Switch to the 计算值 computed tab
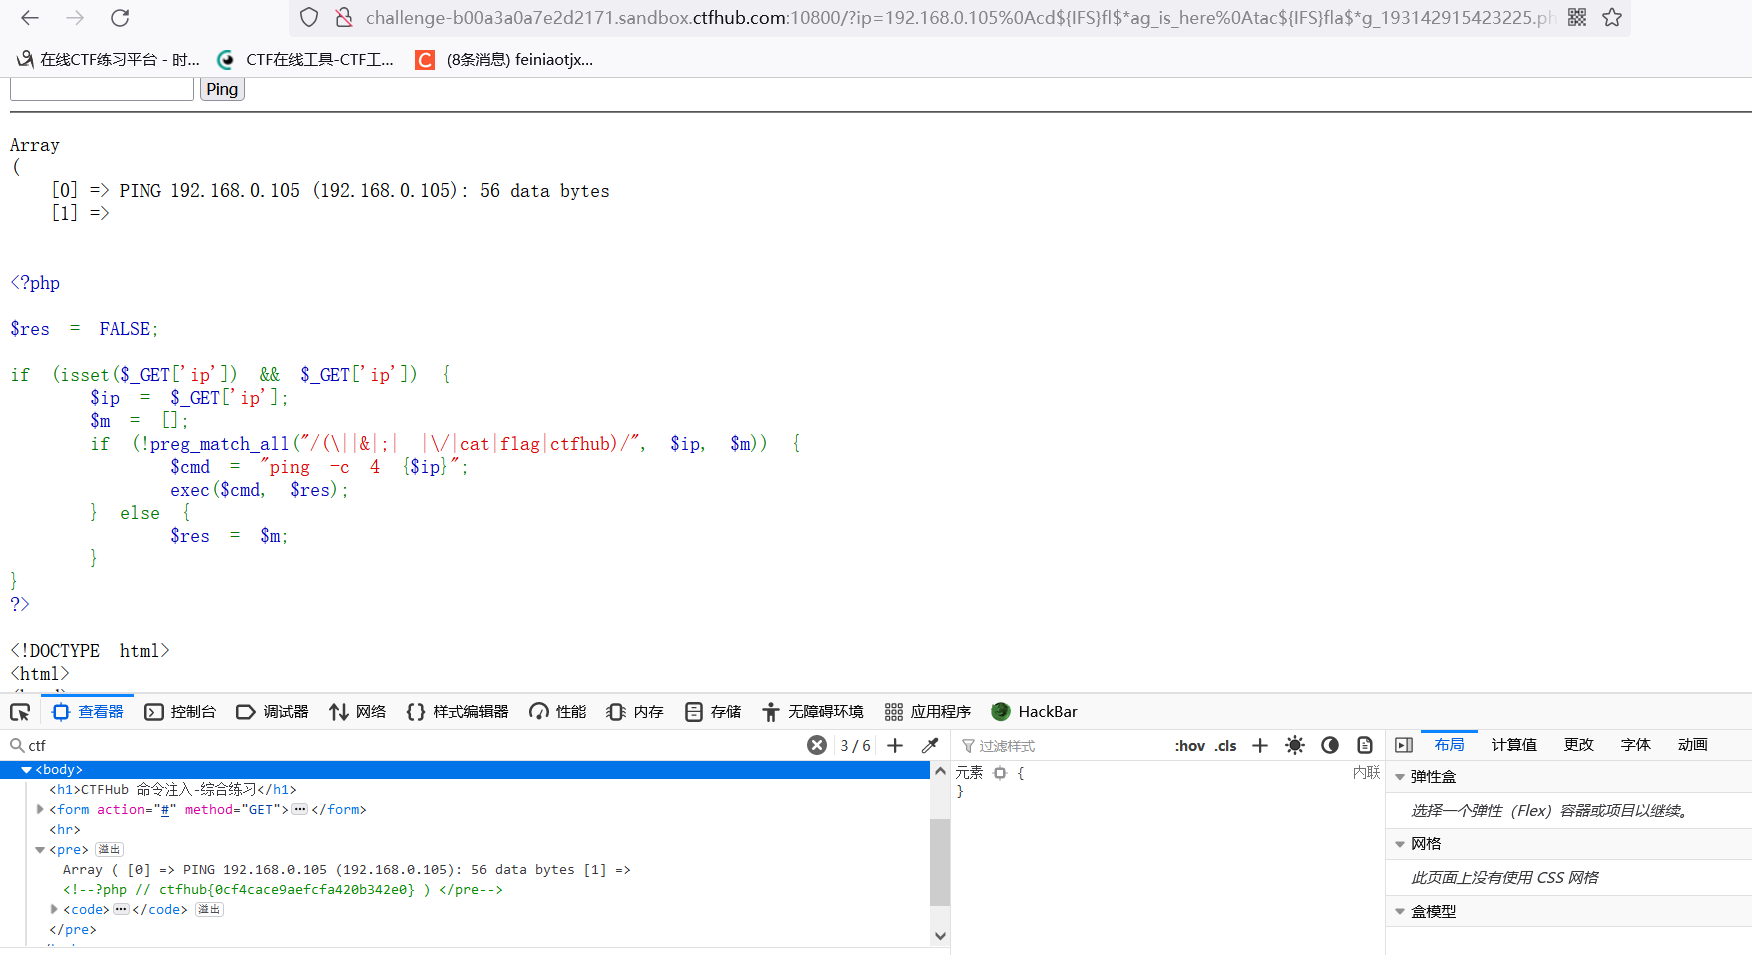The width and height of the screenshot is (1752, 955). click(1514, 745)
